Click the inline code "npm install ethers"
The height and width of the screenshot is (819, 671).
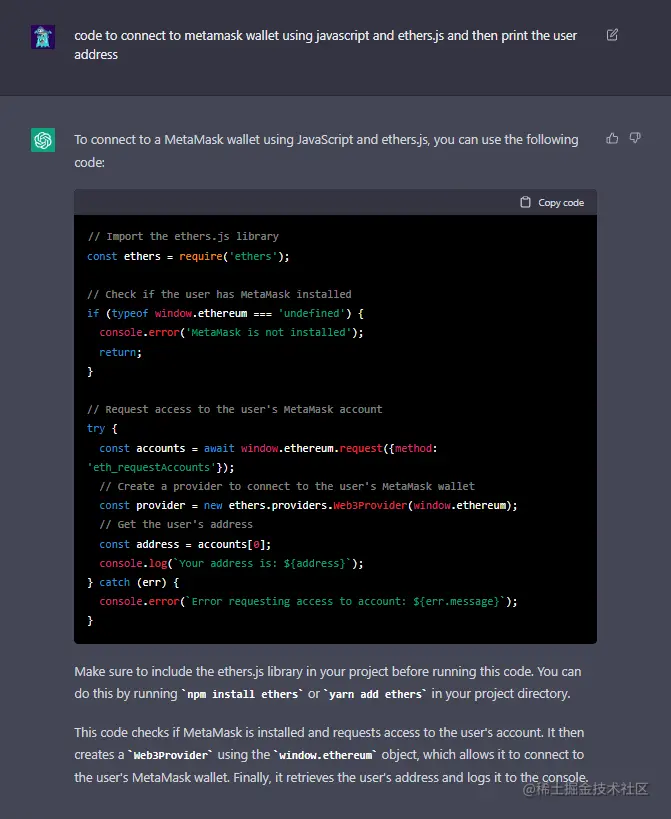pyautogui.click(x=242, y=694)
